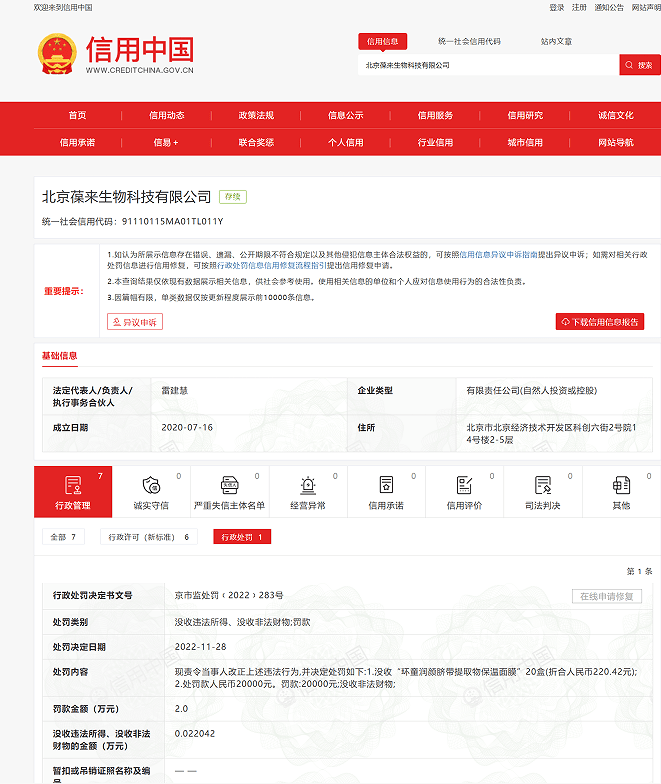Open 通知公告 top link
Image resolution: width=661 pixels, height=784 pixels.
[609, 8]
